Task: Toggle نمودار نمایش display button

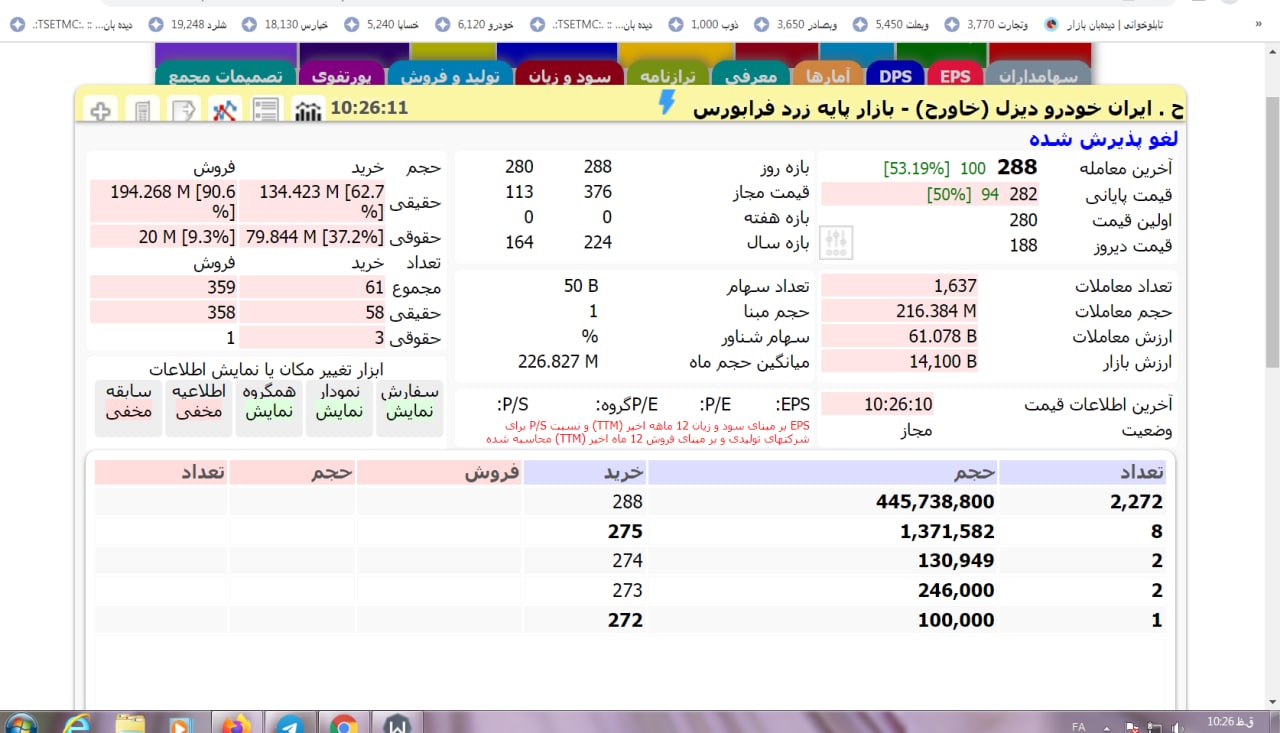Action: [339, 408]
